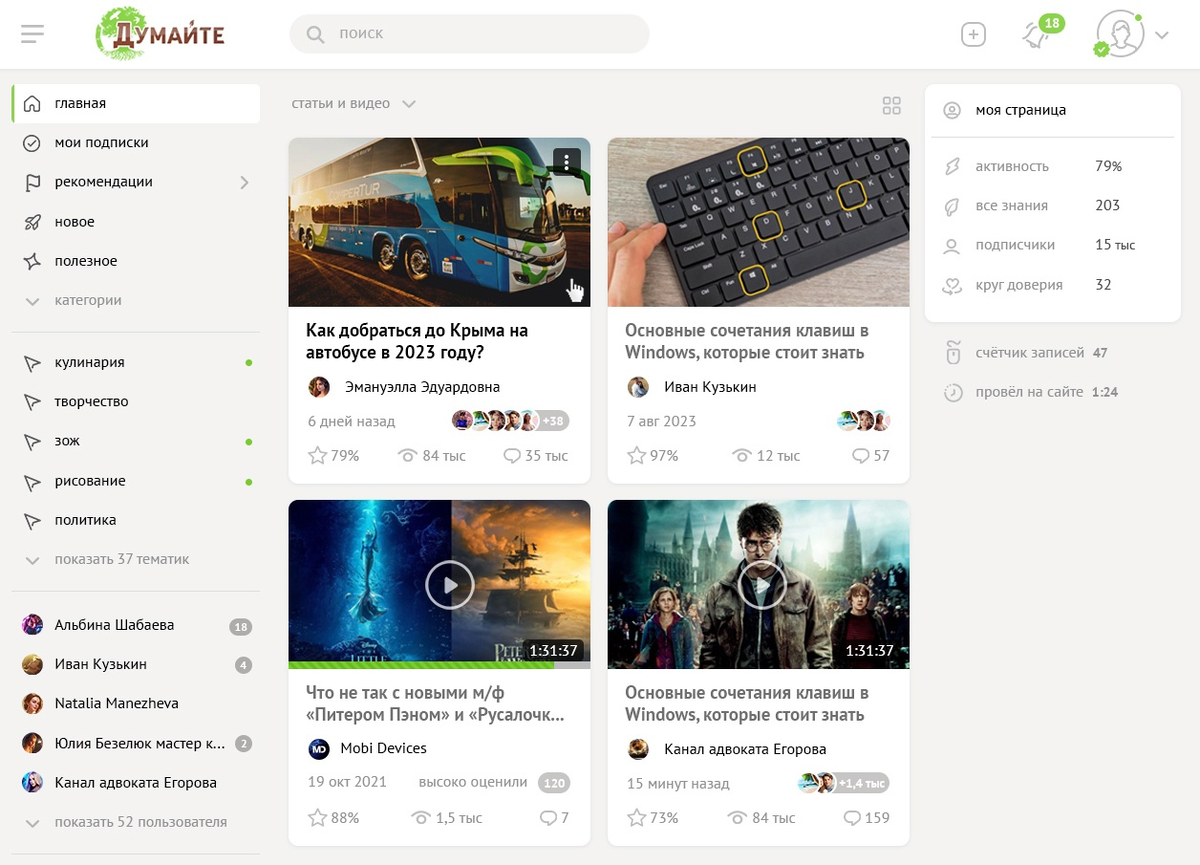The height and width of the screenshot is (865, 1200).
Task: Click the plus icon to add post
Action: (973, 34)
